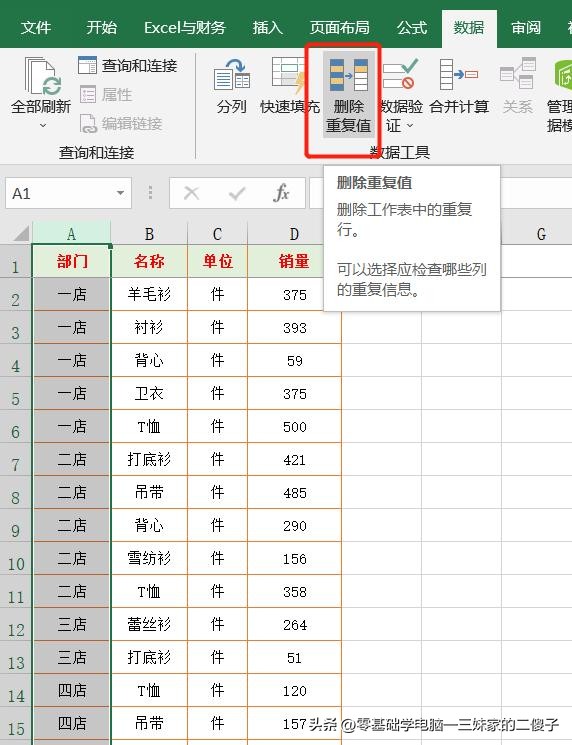Open Queries and Connections pane button
The width and height of the screenshot is (572, 745).
coord(128,66)
